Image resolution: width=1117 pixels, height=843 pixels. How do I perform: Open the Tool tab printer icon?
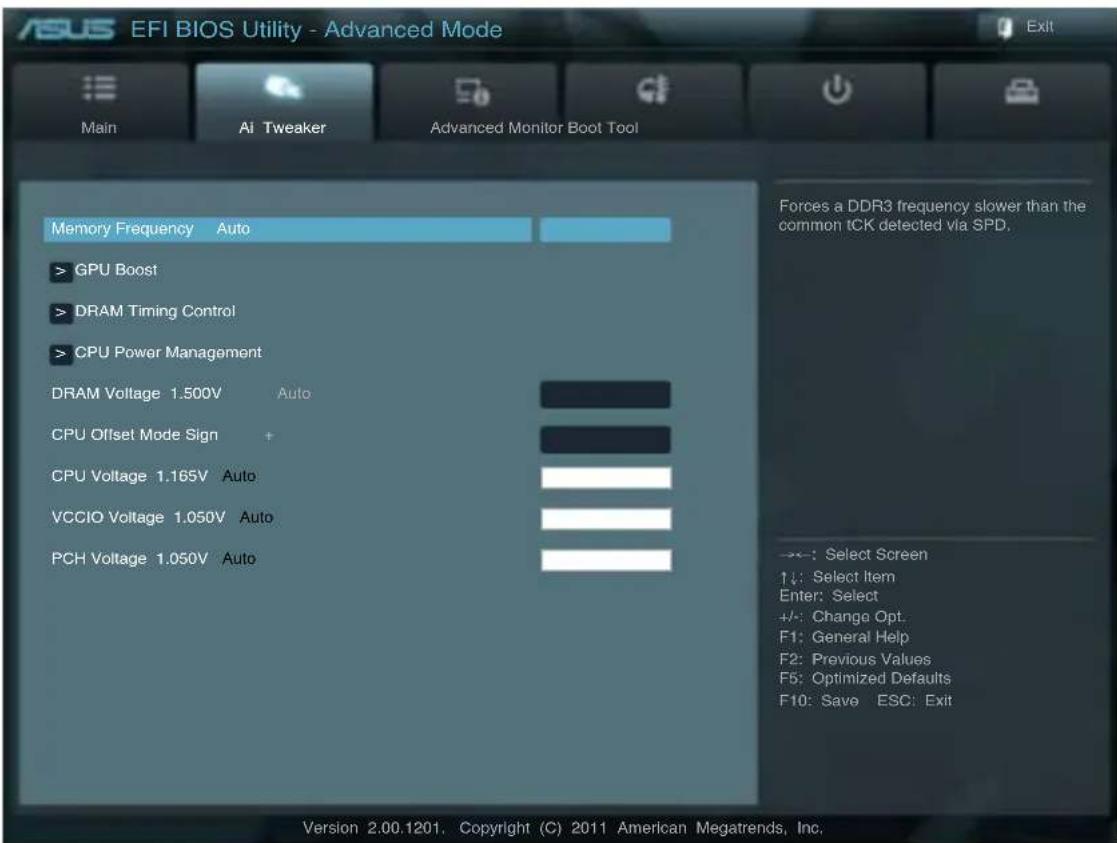pyautogui.click(x=1022, y=91)
